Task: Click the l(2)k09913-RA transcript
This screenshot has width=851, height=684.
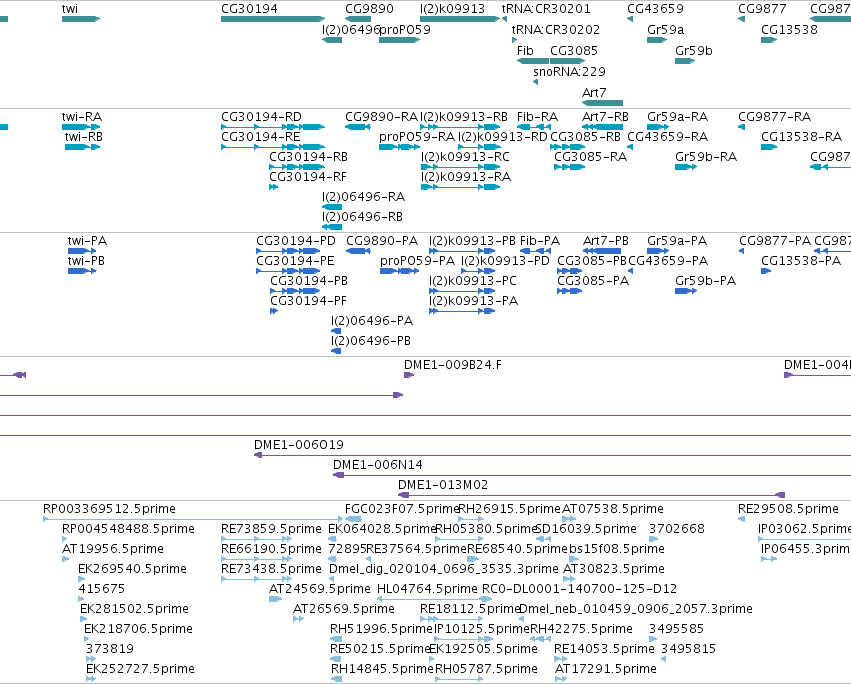Action: coord(460,187)
